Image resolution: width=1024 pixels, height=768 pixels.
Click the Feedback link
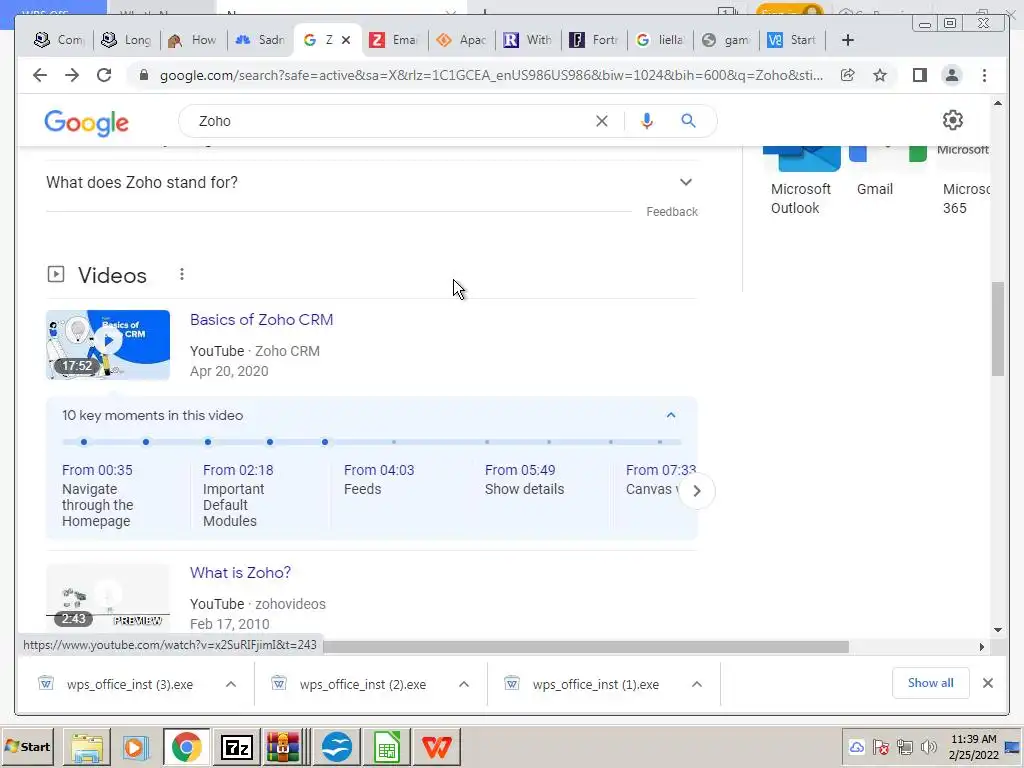coord(671,212)
